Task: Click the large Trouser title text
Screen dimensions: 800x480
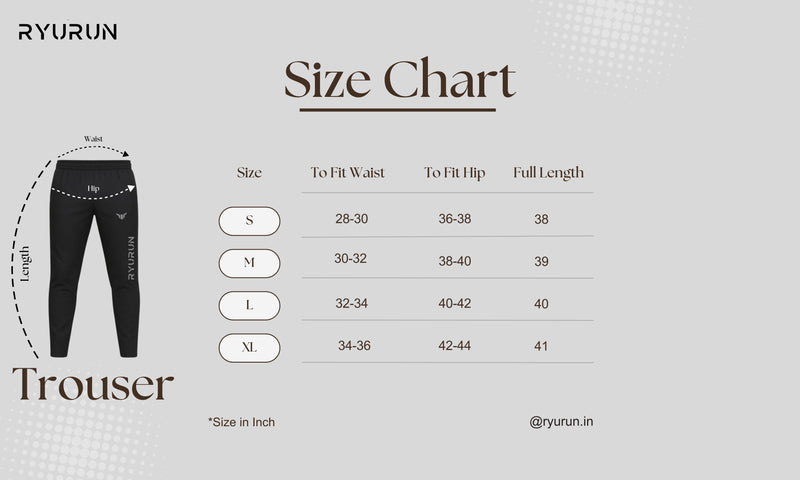Action: pos(93,385)
